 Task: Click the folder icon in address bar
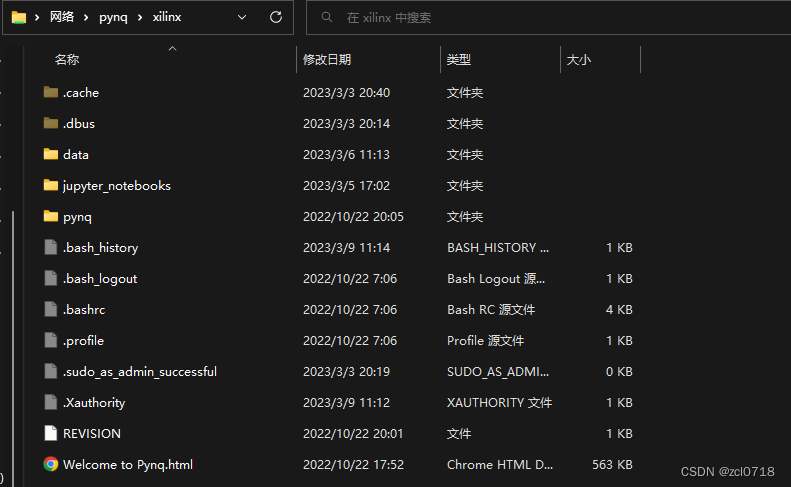click(x=19, y=17)
